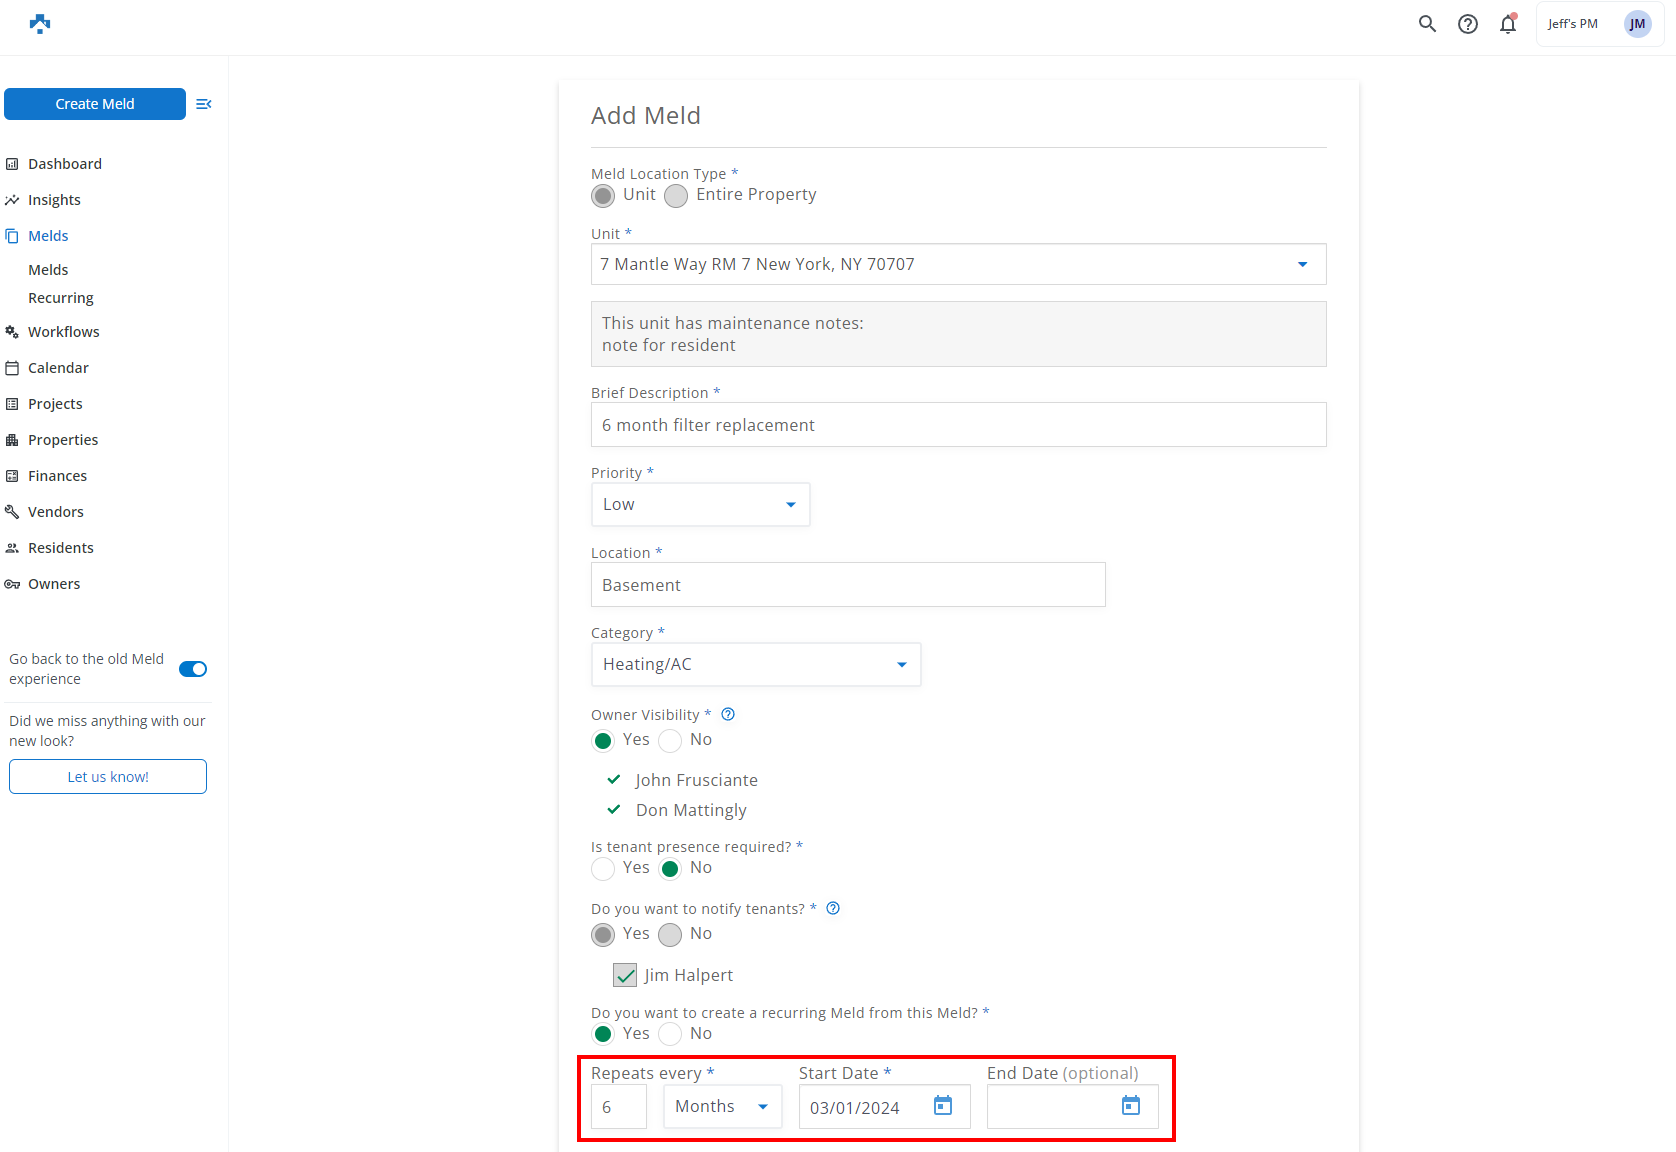The height and width of the screenshot is (1152, 1676).
Task: Uncheck the Jim Halpert checkbox
Action: point(625,975)
